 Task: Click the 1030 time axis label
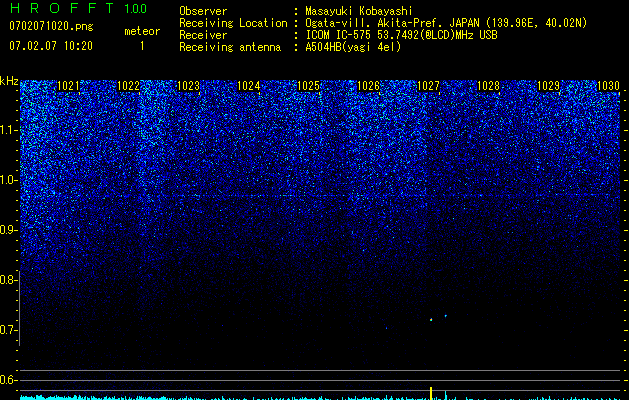pyautogui.click(x=608, y=86)
